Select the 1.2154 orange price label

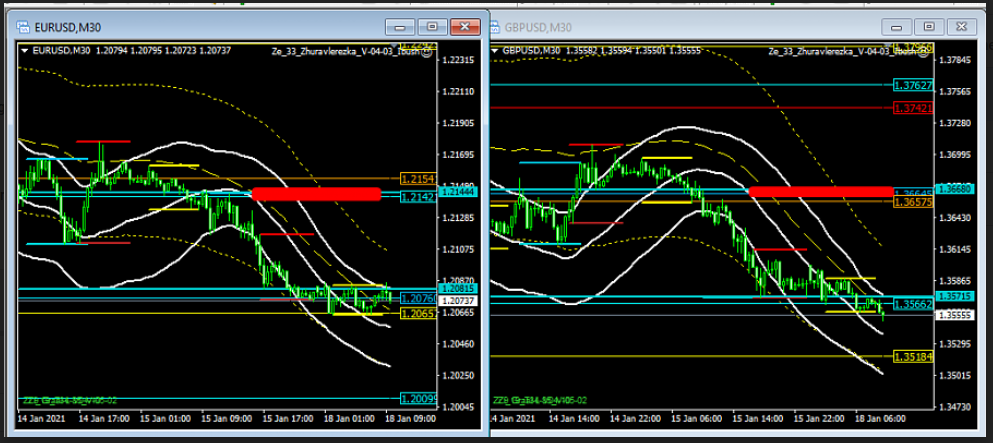coord(417,179)
